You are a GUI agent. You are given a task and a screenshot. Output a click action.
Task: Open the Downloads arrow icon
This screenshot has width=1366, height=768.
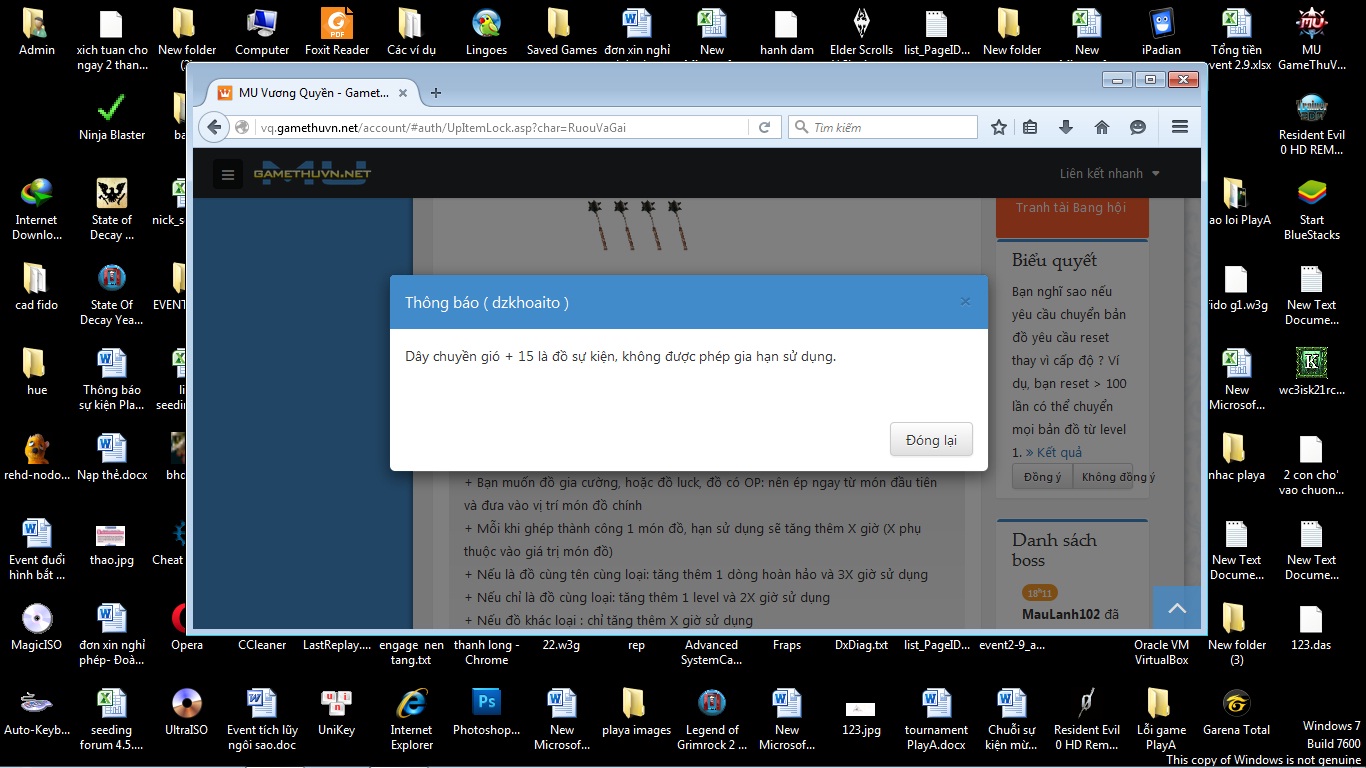[1066, 127]
